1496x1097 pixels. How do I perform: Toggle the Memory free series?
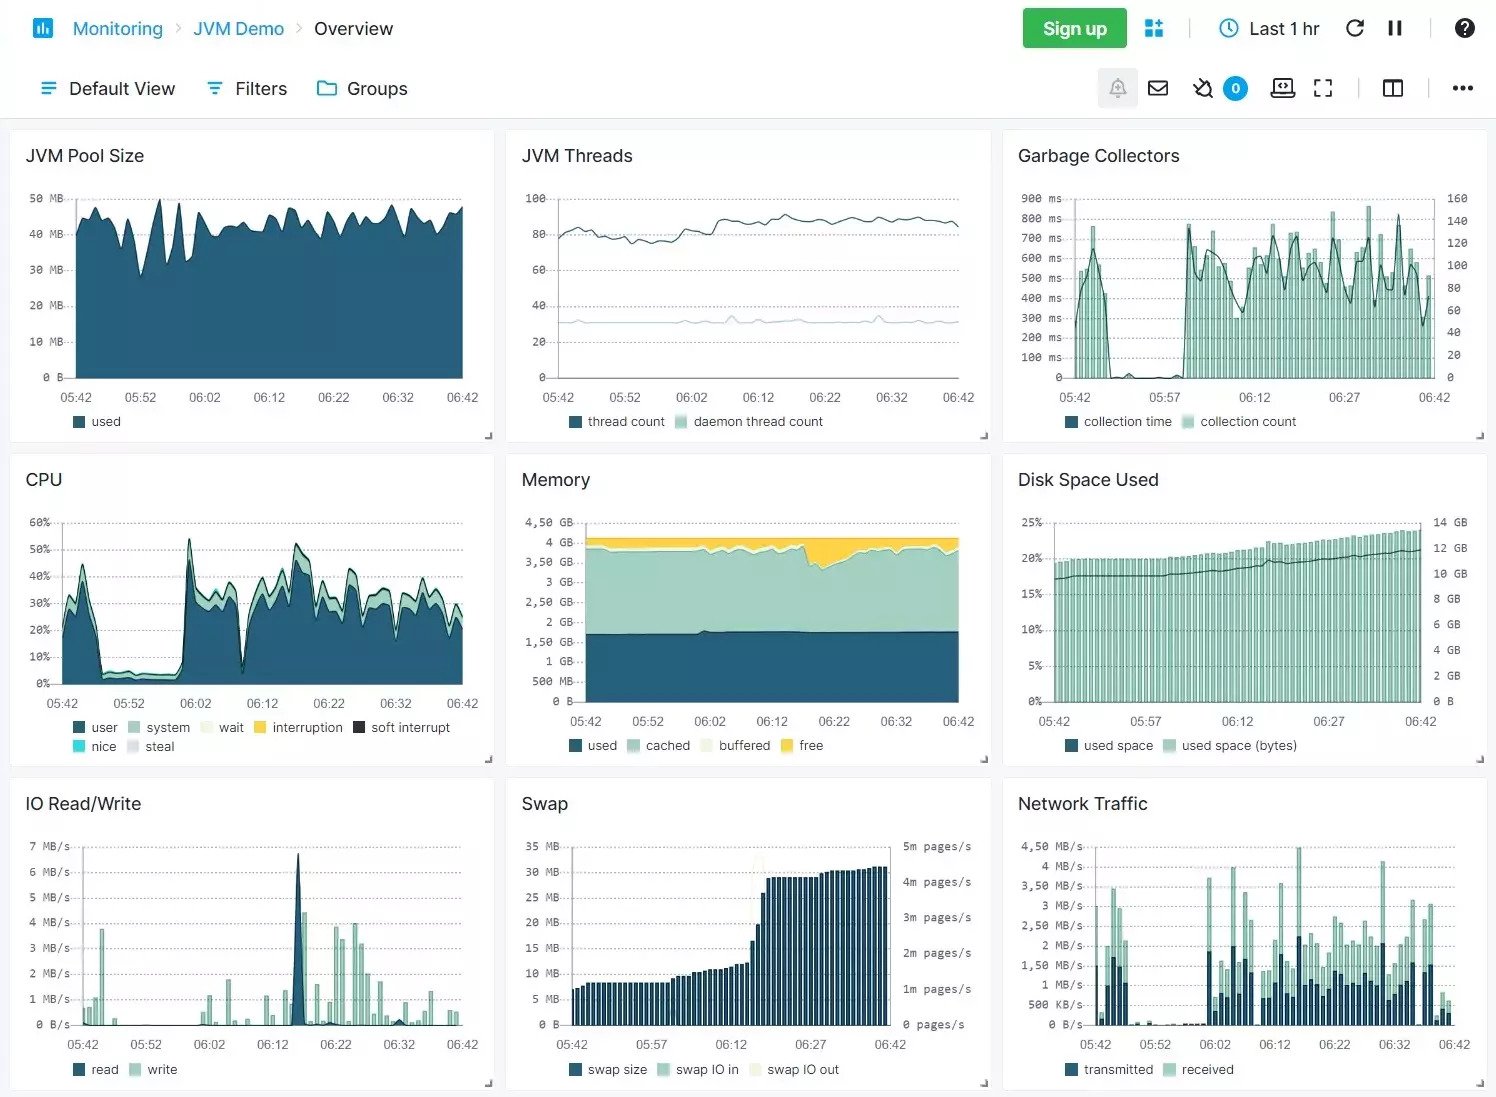[x=802, y=746]
